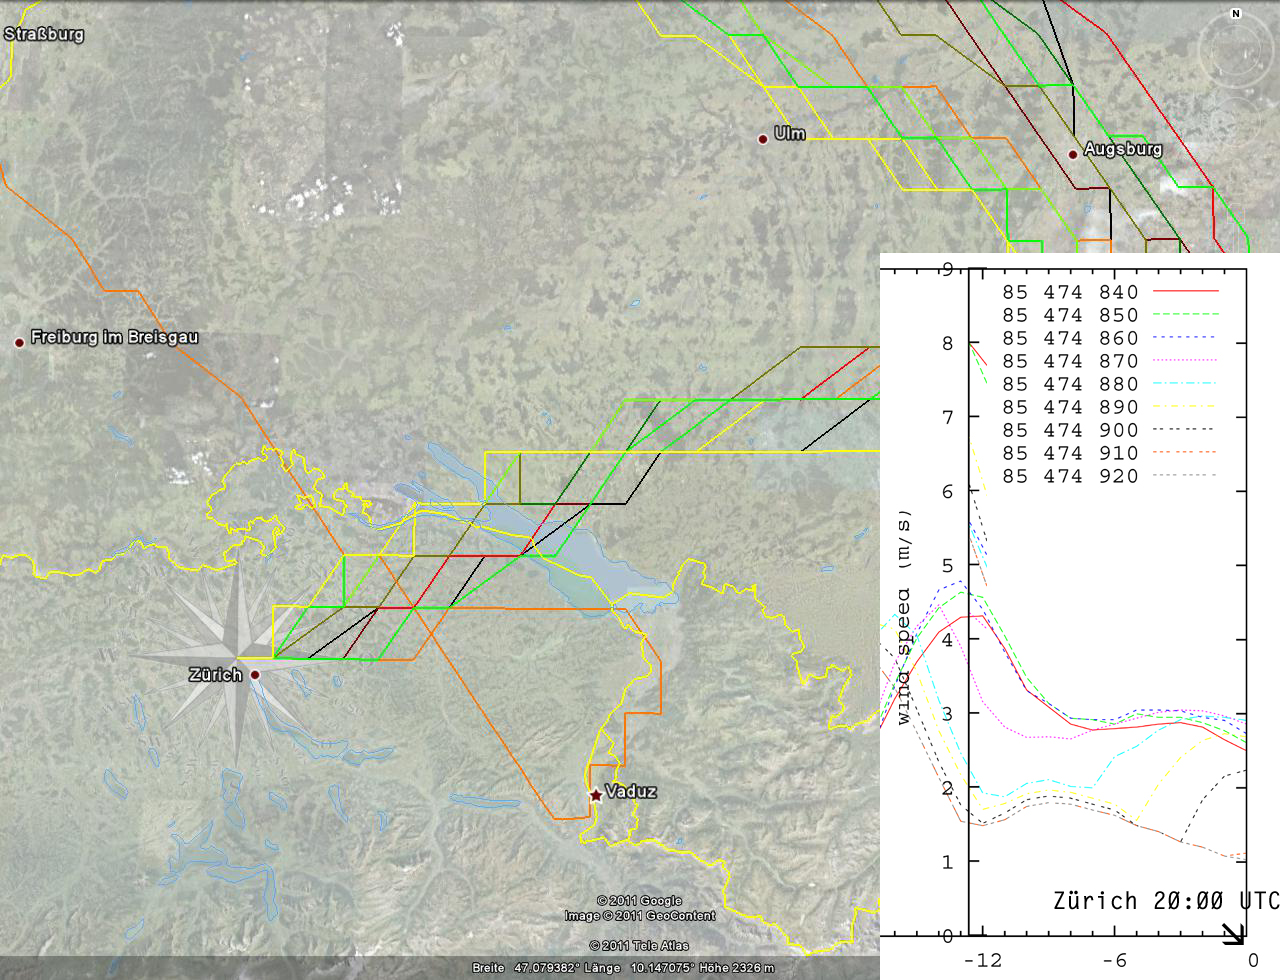Click the N north indicator on the compass
Screen dimensions: 1280x980
pos(1236,14)
